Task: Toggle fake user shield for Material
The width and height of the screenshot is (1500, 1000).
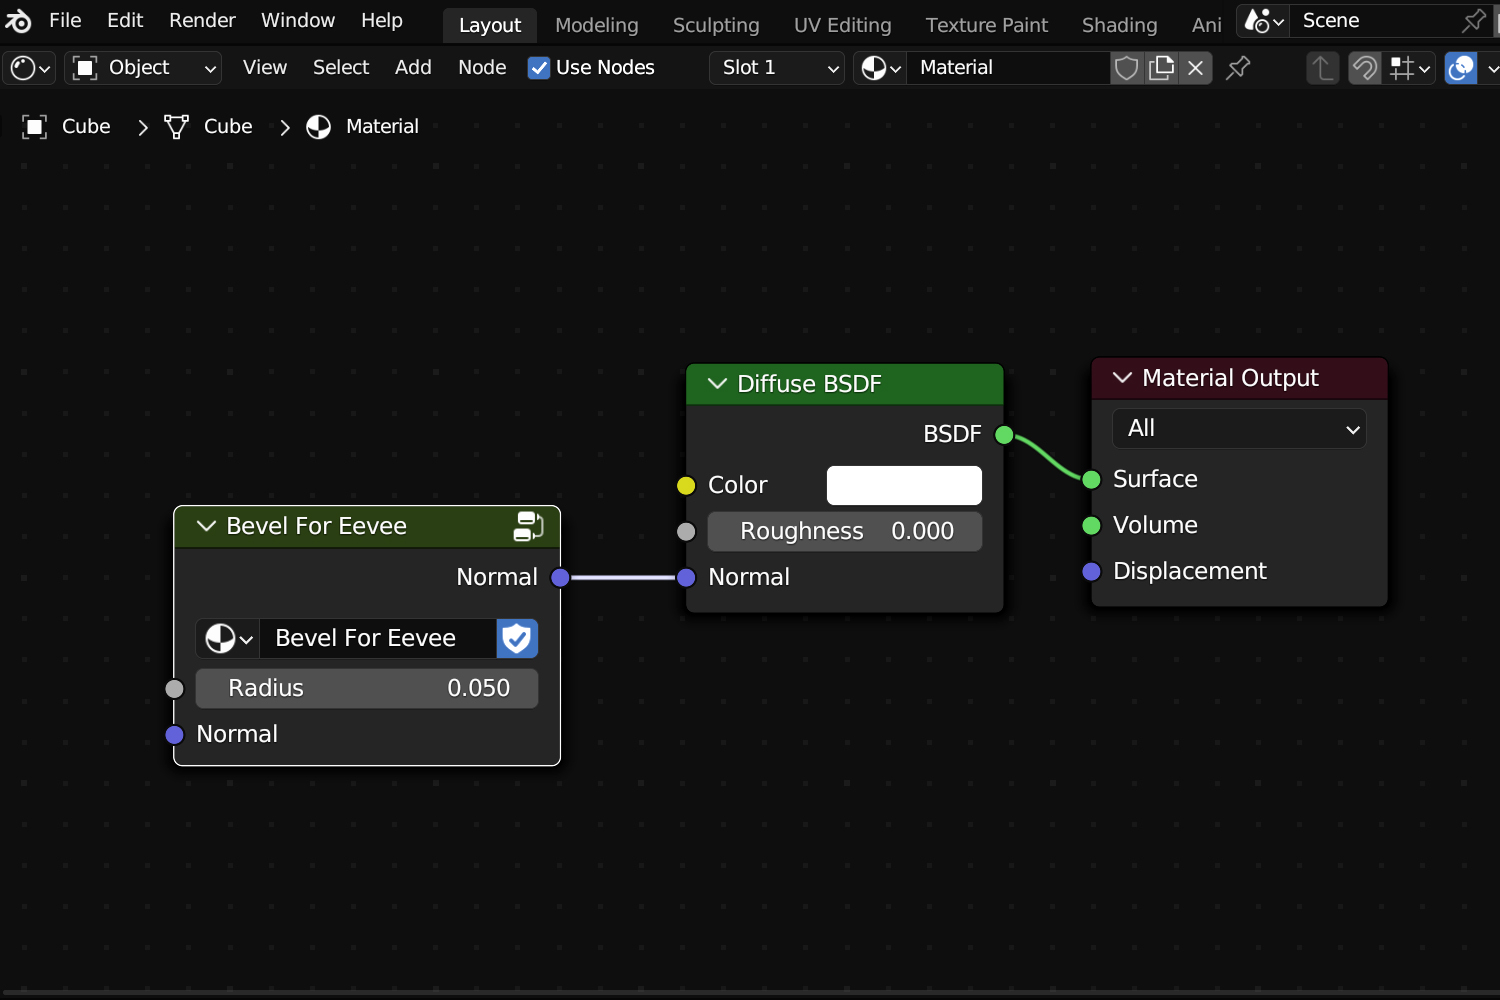Action: tap(1127, 68)
